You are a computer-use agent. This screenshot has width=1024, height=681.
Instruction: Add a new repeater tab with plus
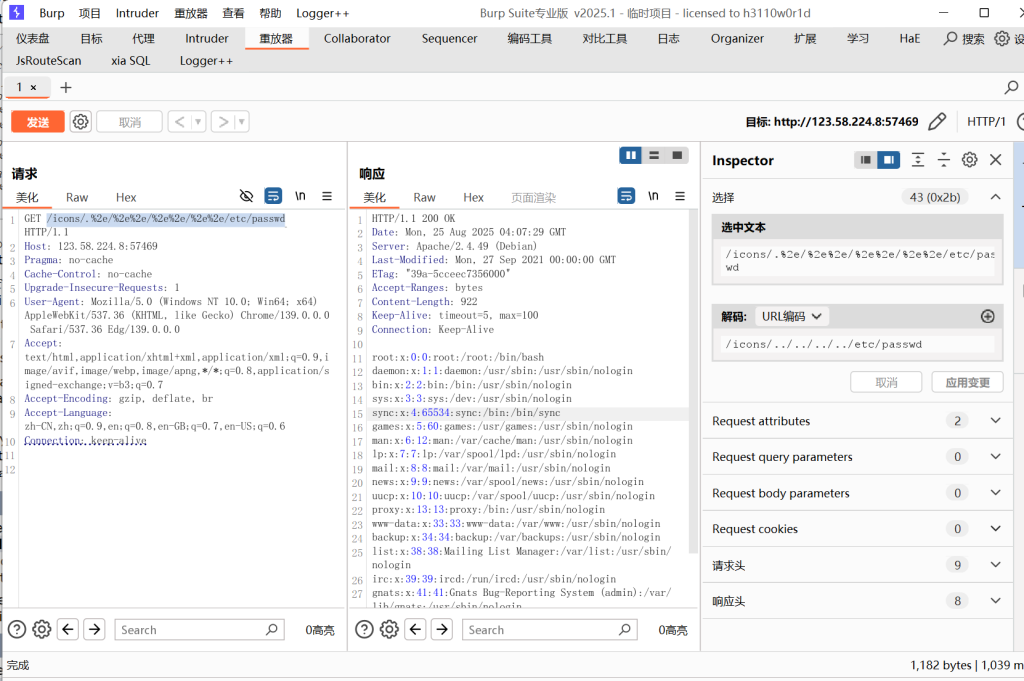(x=65, y=87)
